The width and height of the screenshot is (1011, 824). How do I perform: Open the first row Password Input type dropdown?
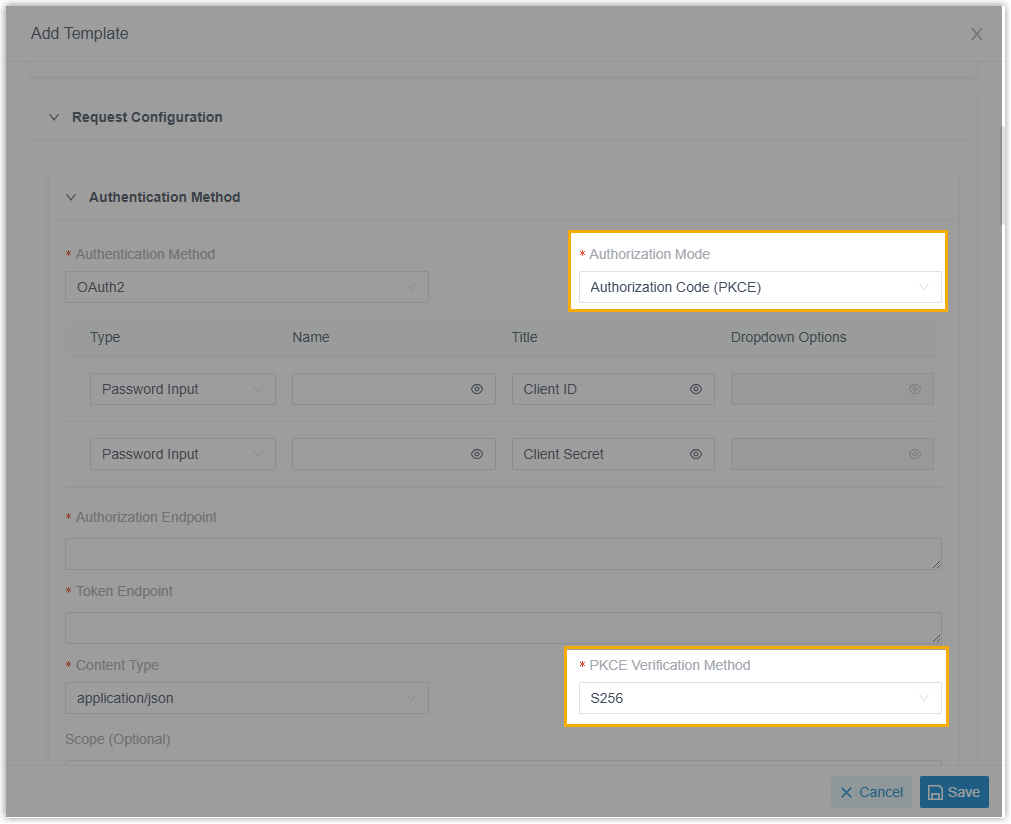coord(182,389)
